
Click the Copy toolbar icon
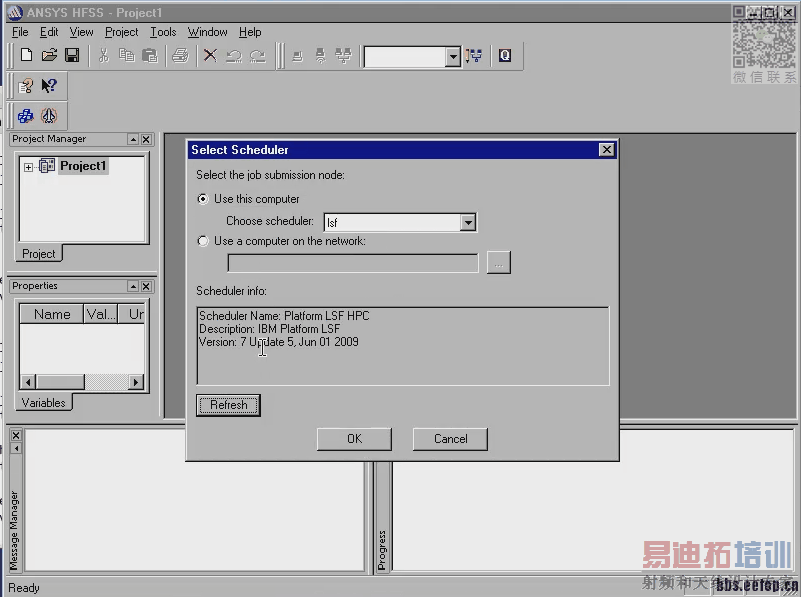click(127, 55)
